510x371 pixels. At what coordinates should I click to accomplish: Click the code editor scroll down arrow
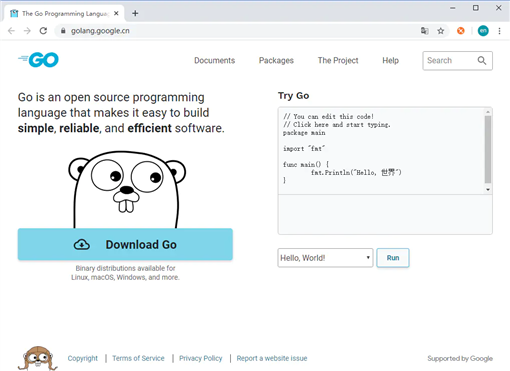488,190
